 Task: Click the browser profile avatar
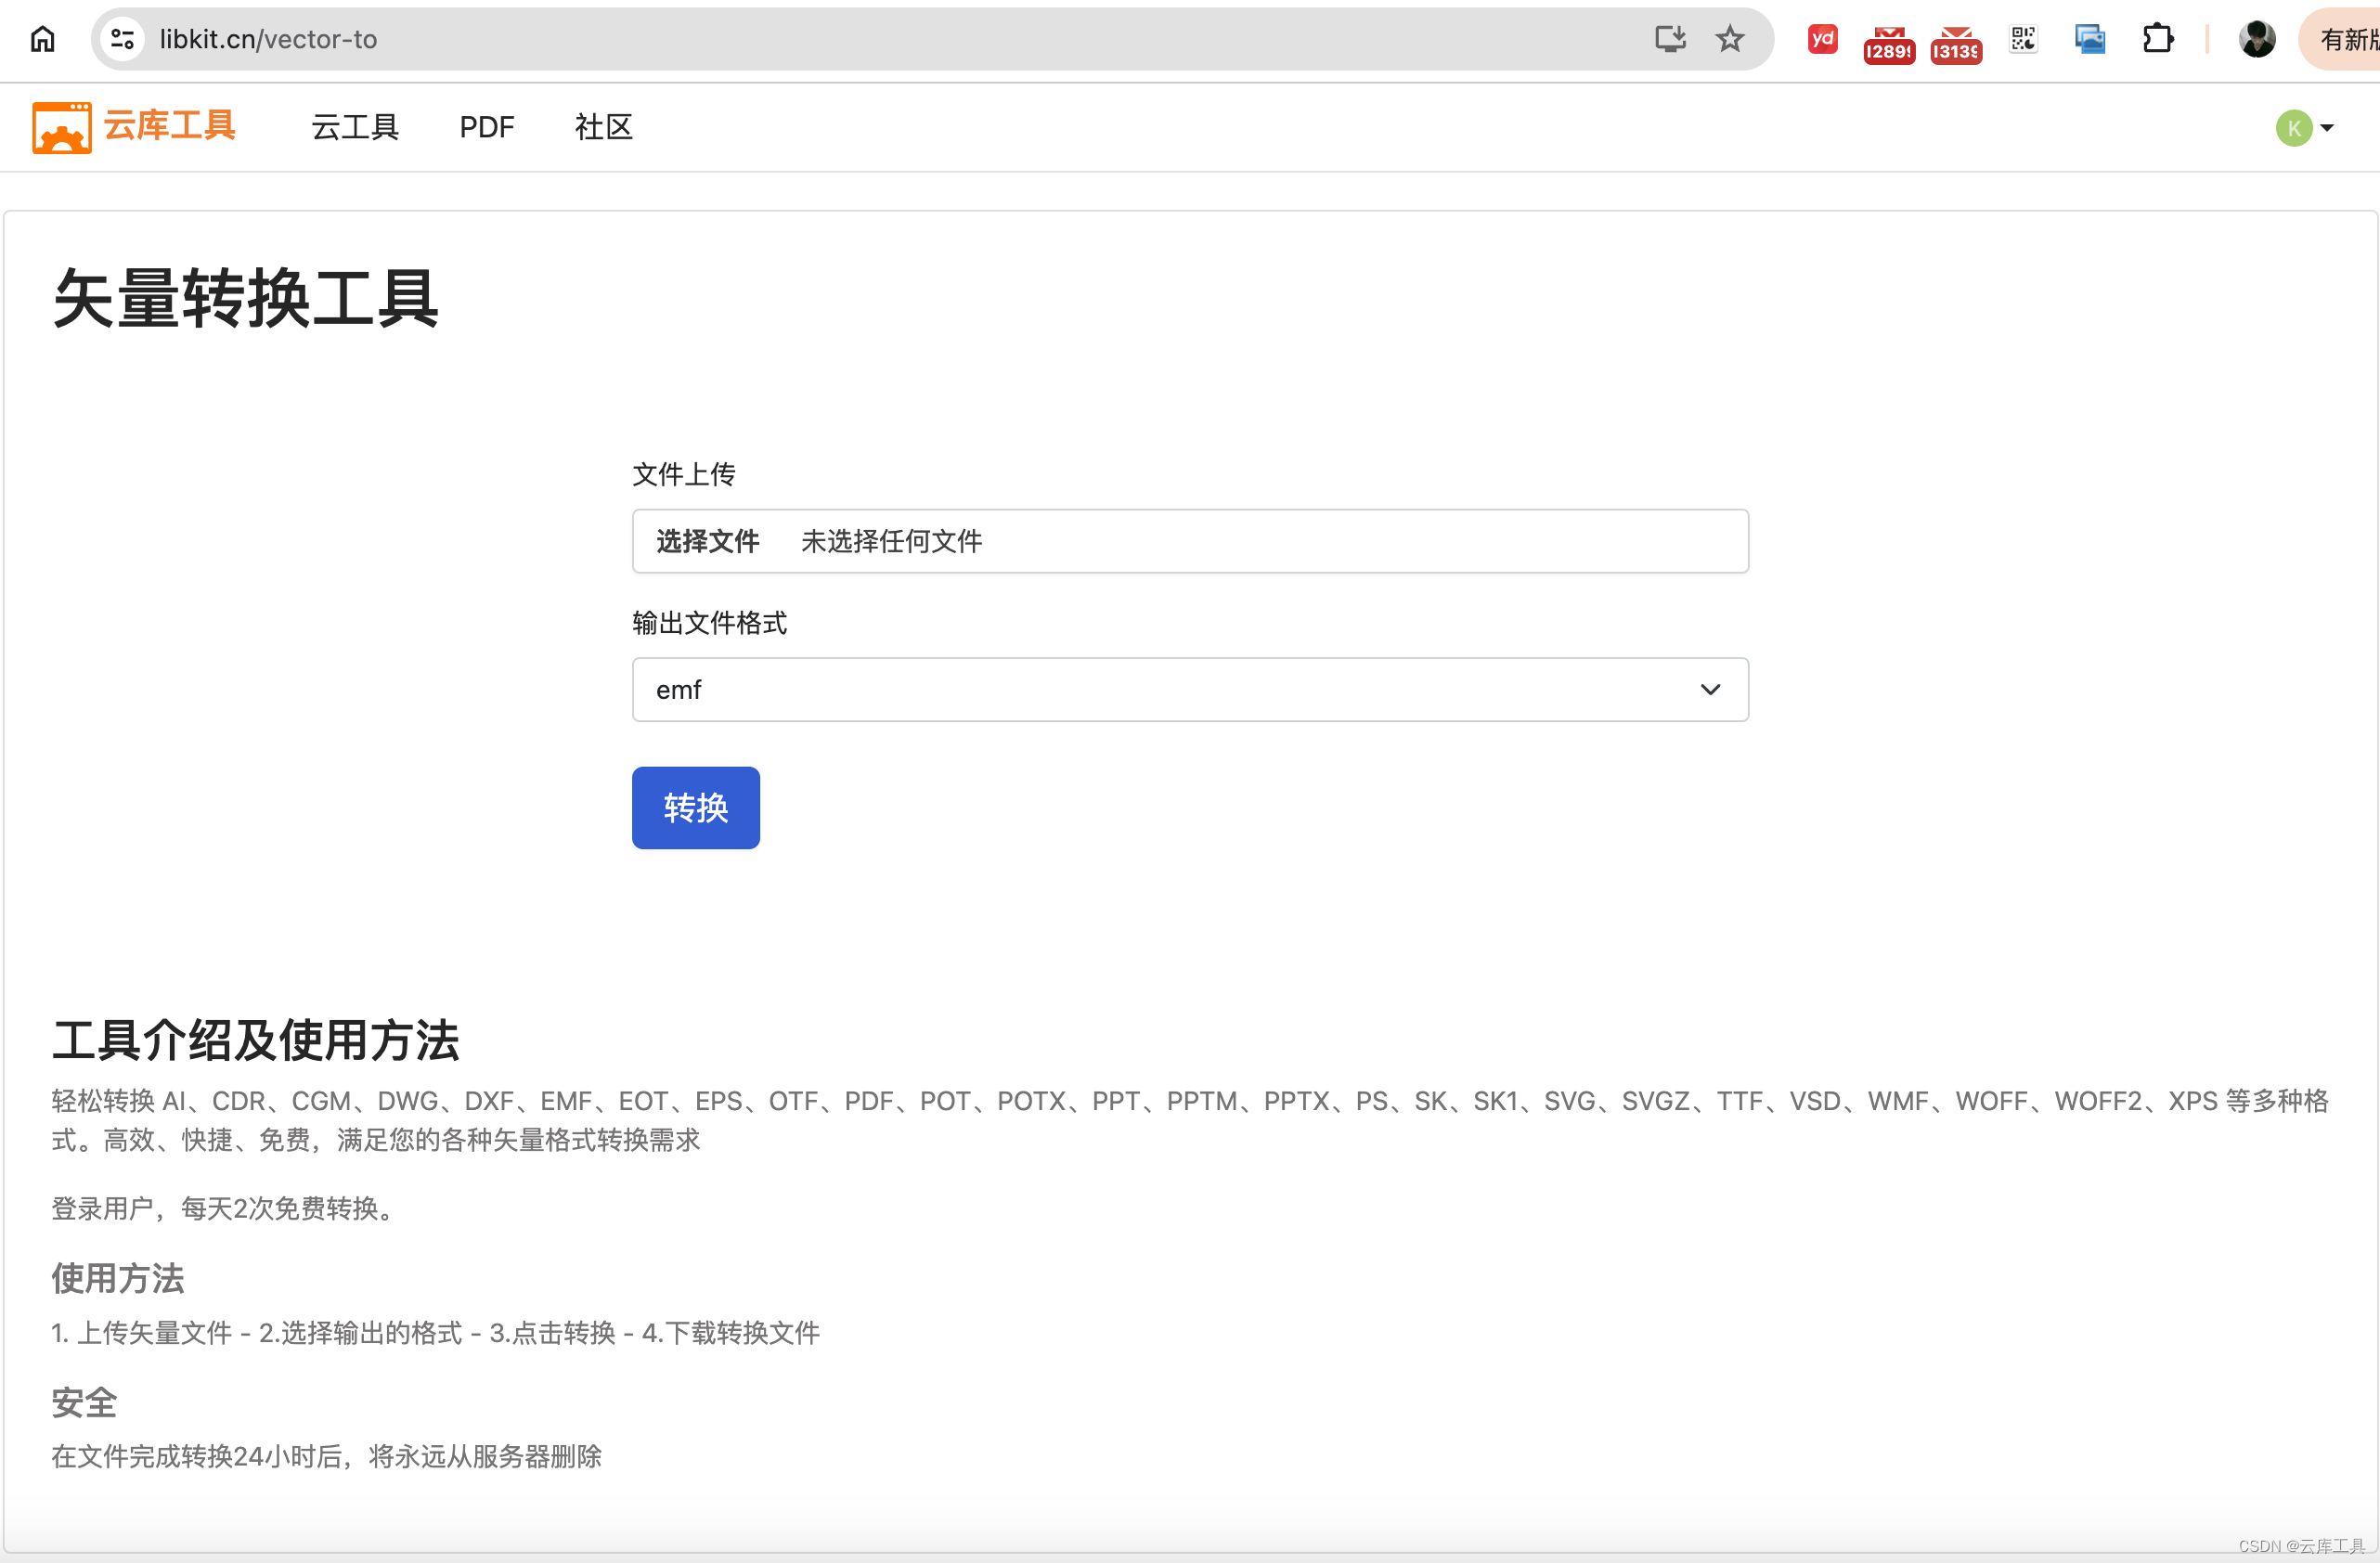(x=2257, y=39)
